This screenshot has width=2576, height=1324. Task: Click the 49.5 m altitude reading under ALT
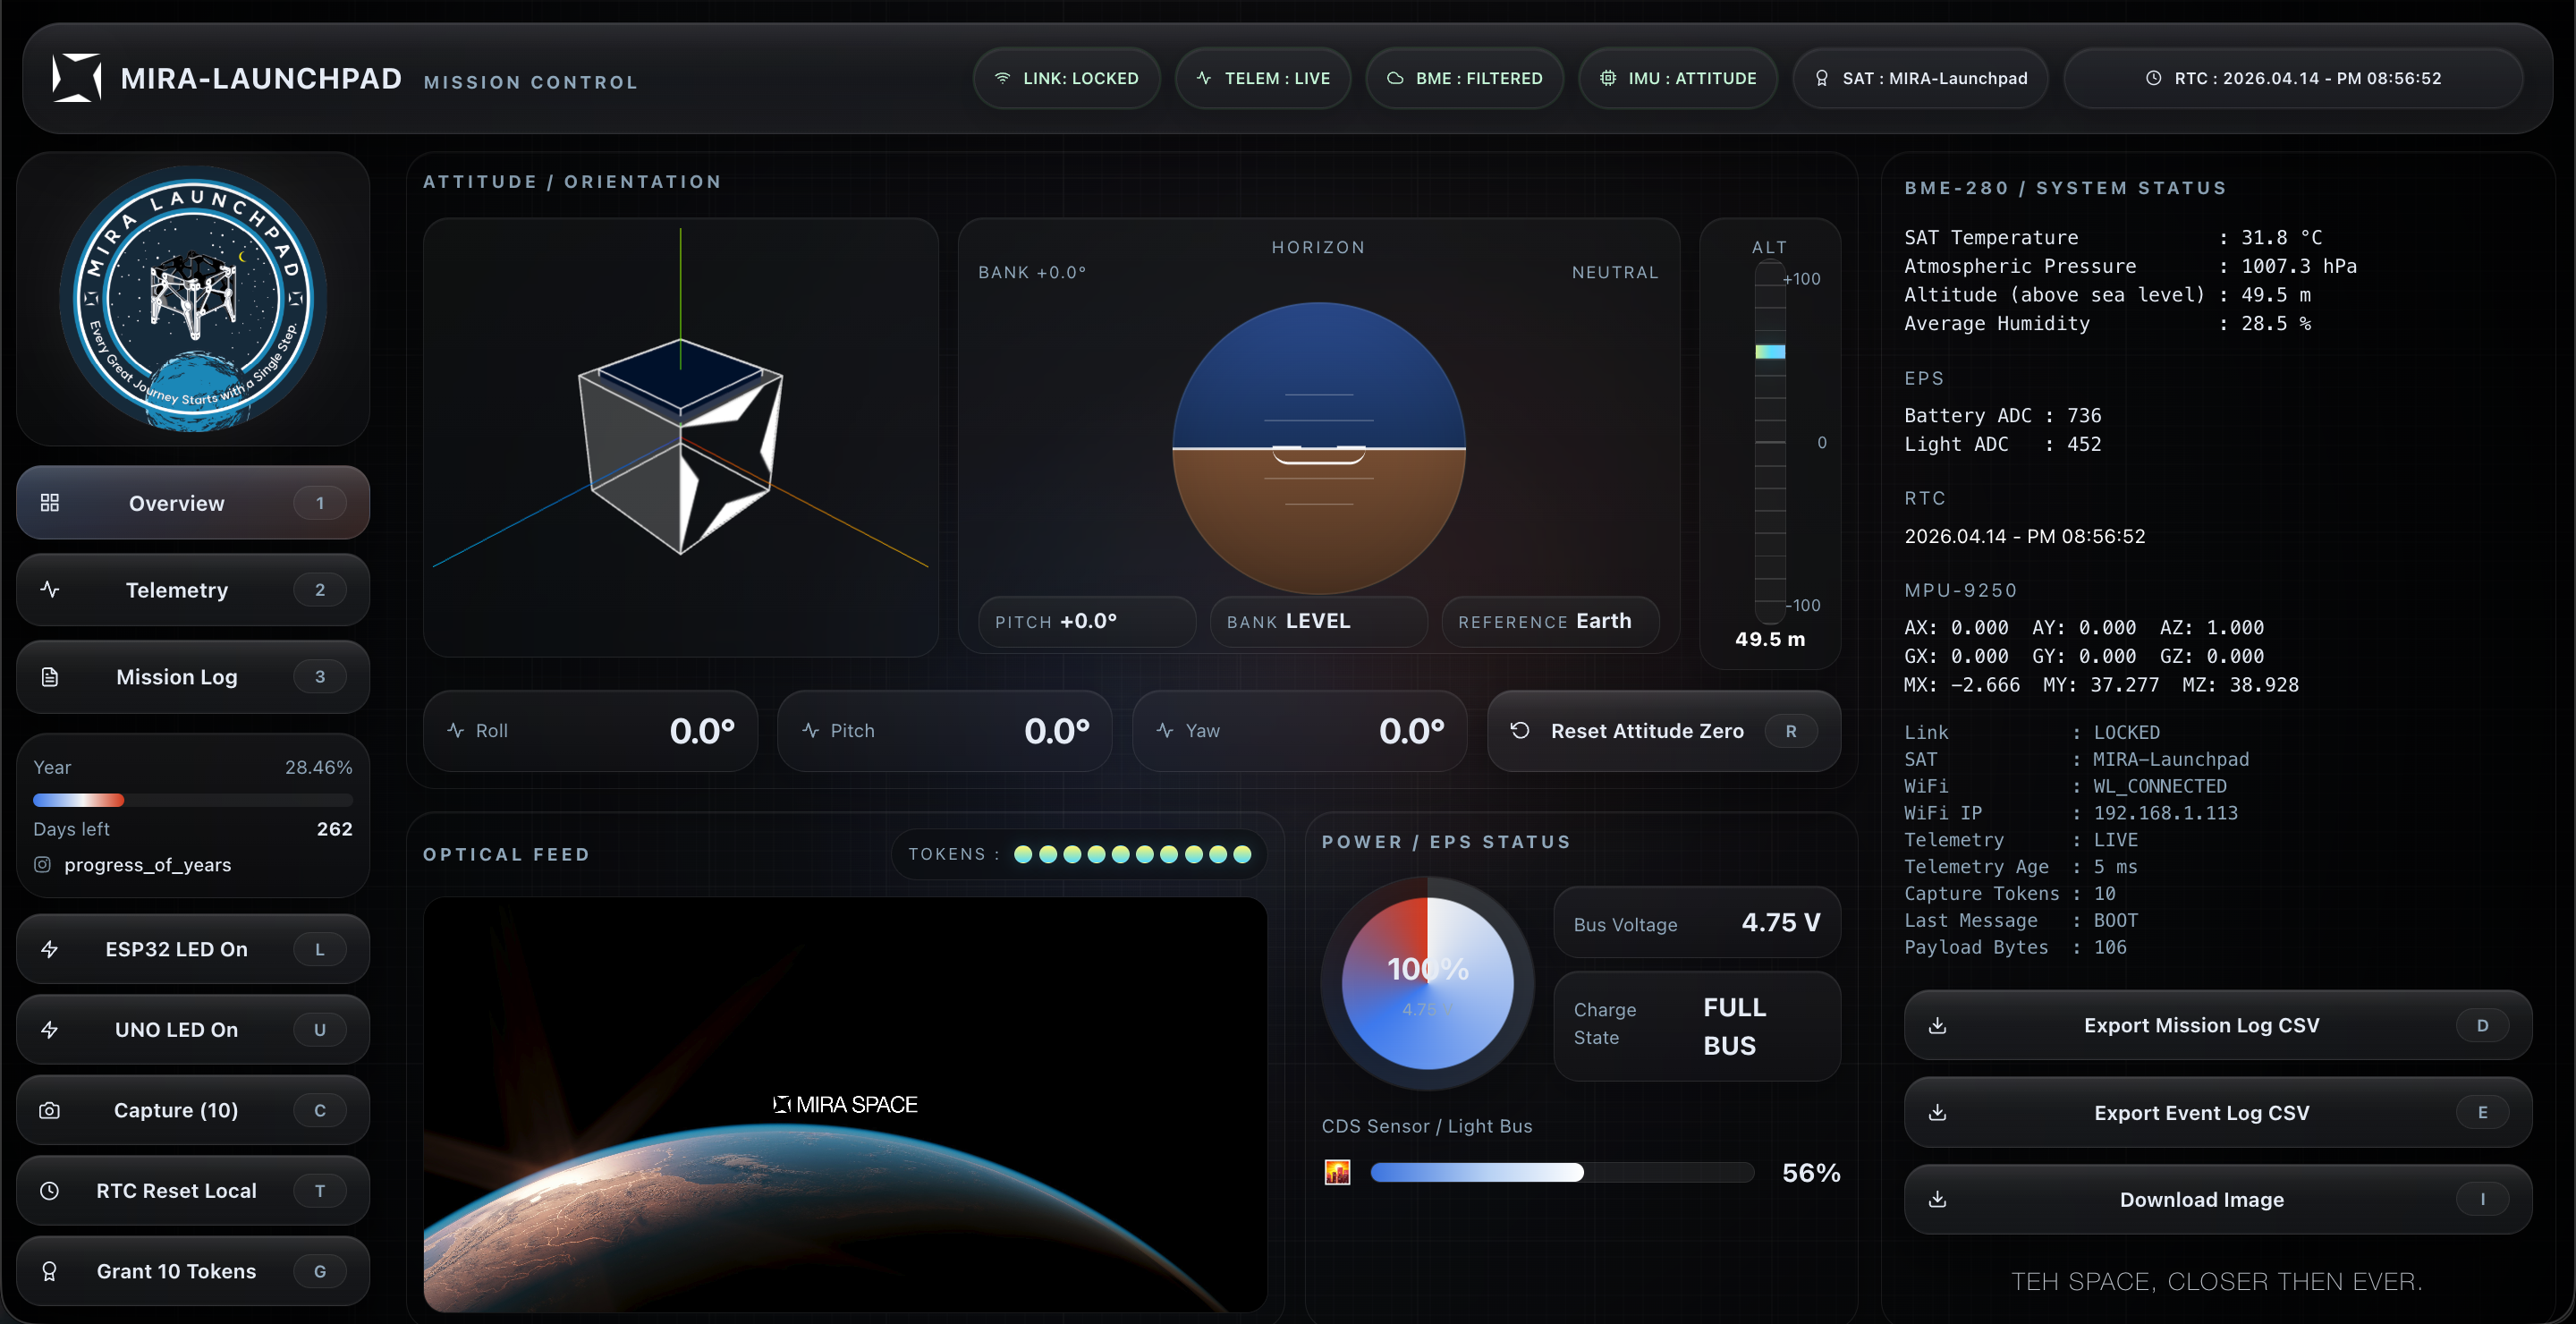[1770, 640]
